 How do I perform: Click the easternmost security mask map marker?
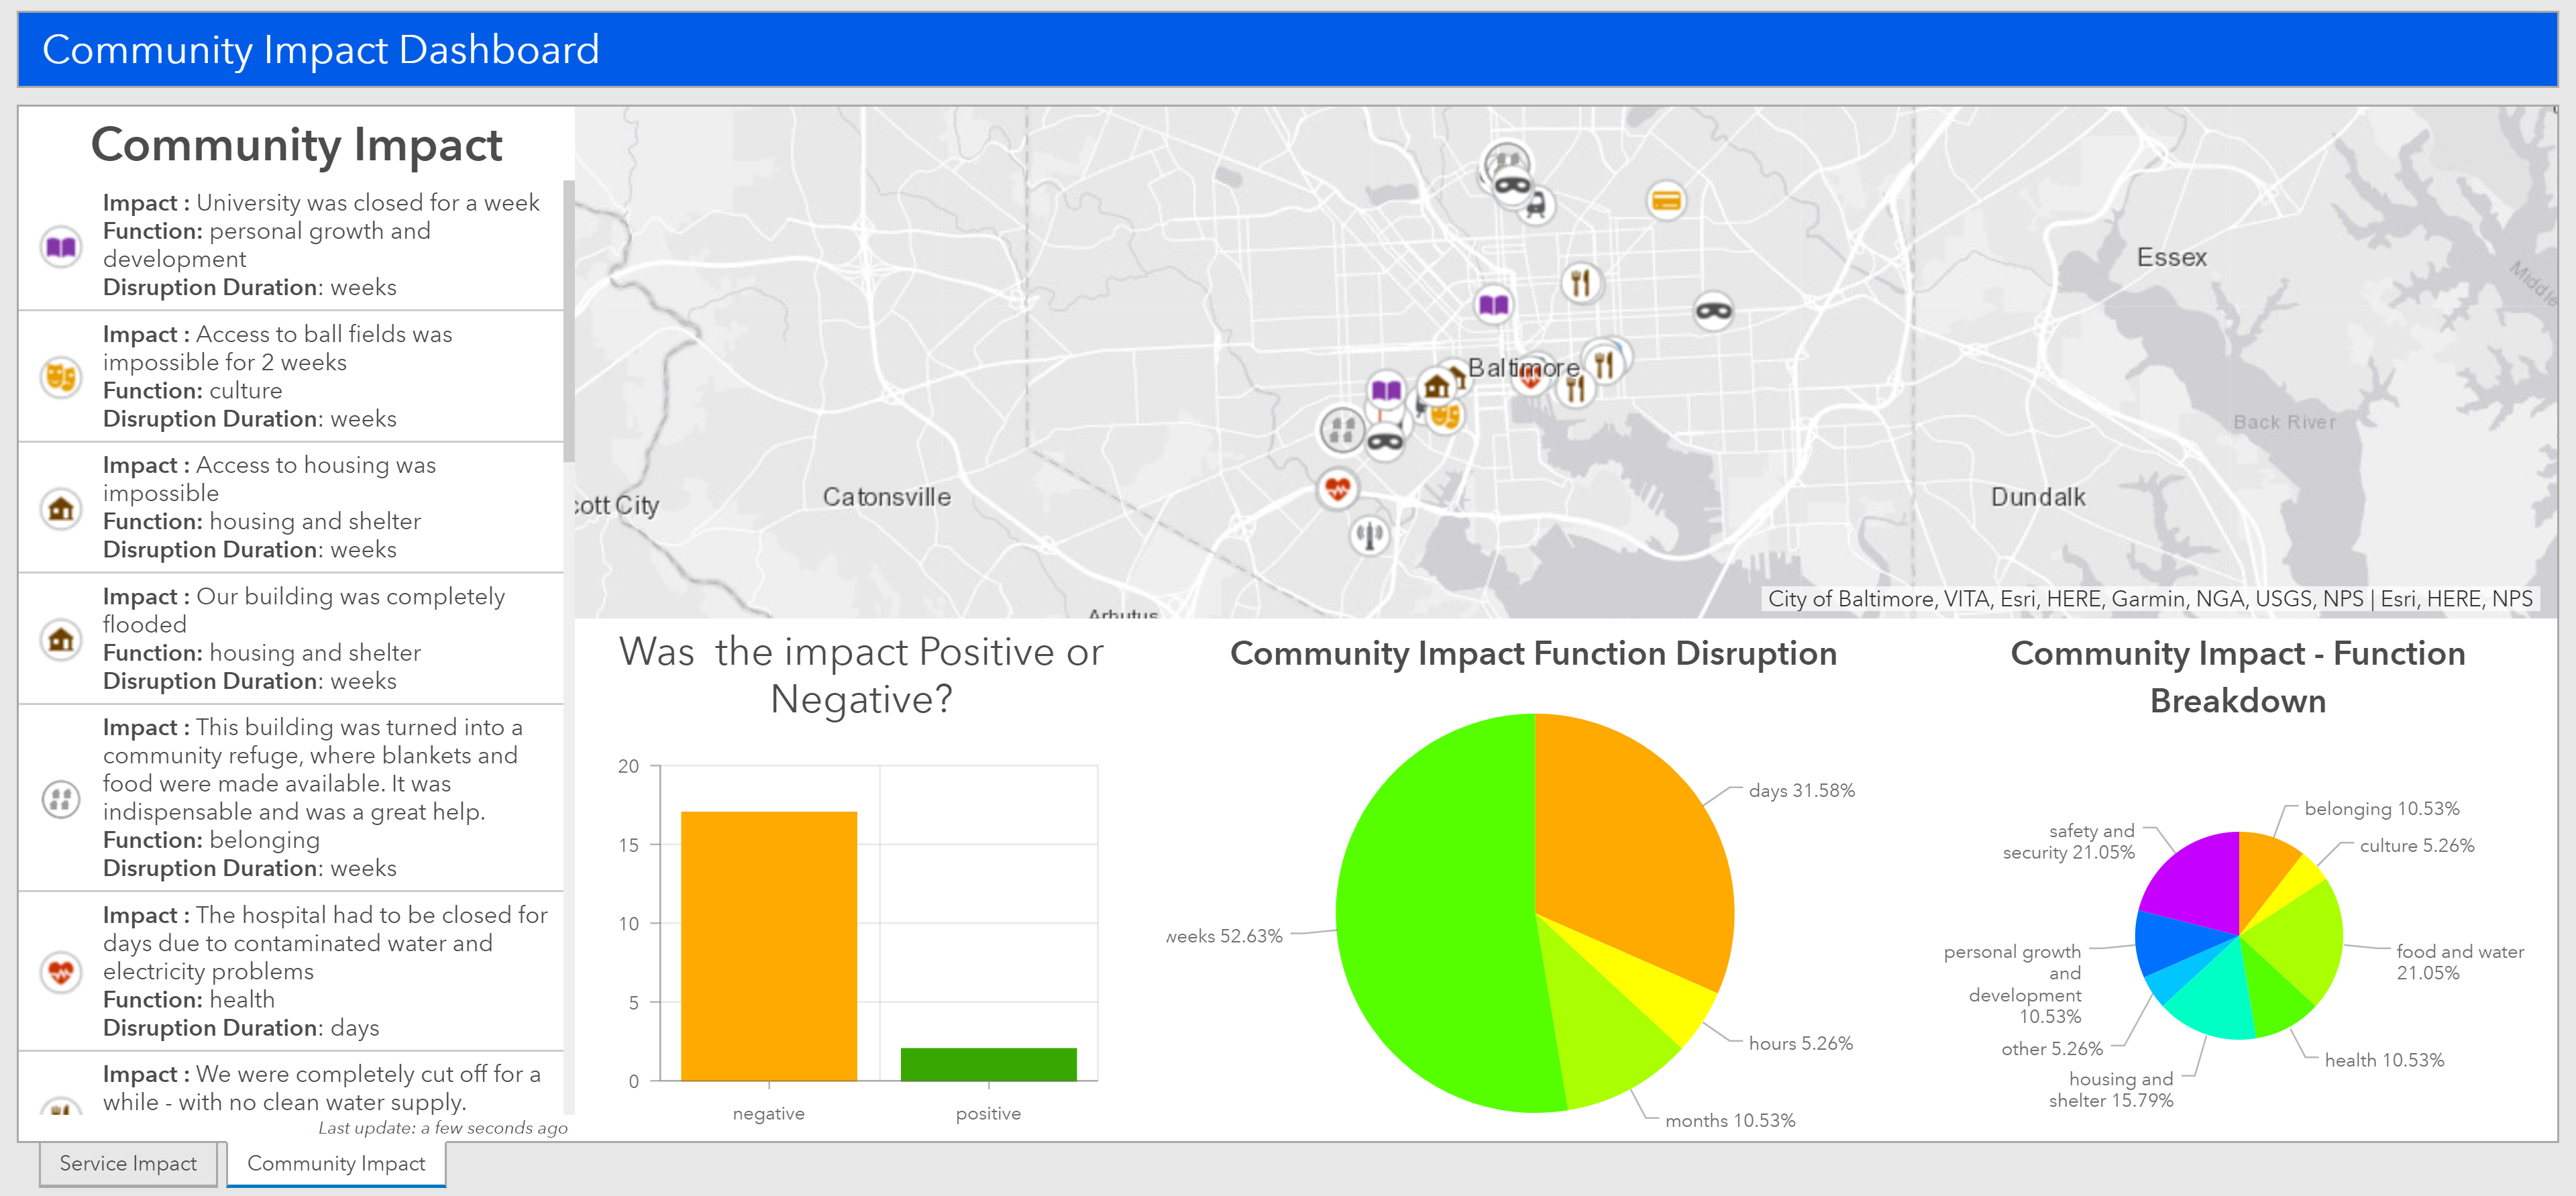coord(1713,311)
